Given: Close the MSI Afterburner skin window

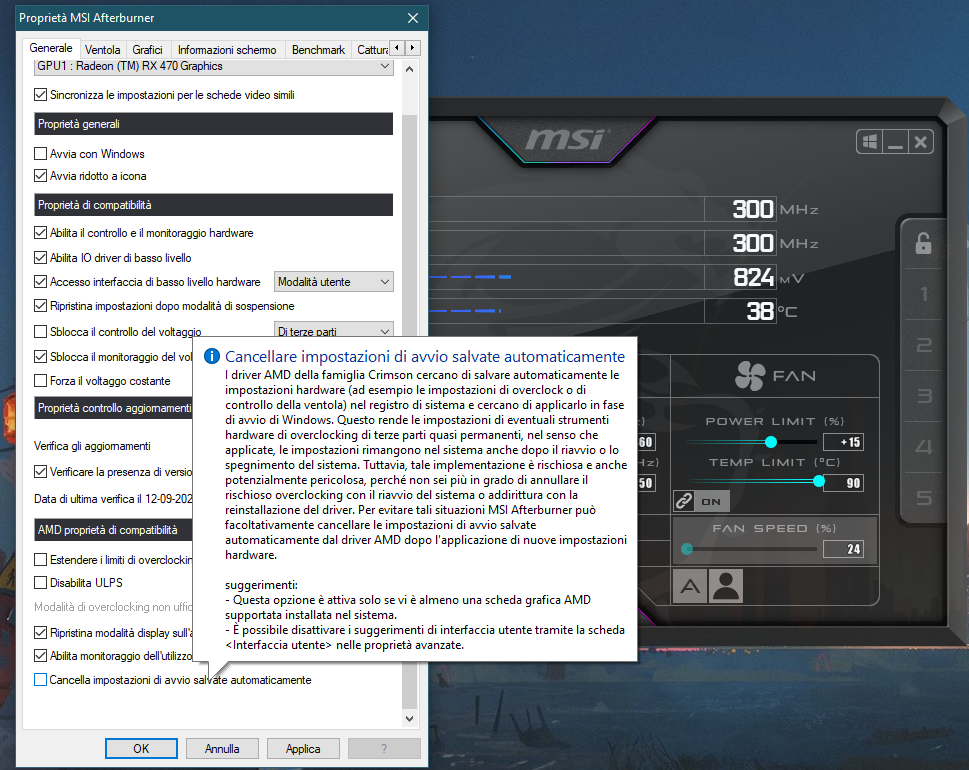Looking at the screenshot, I should point(920,142).
